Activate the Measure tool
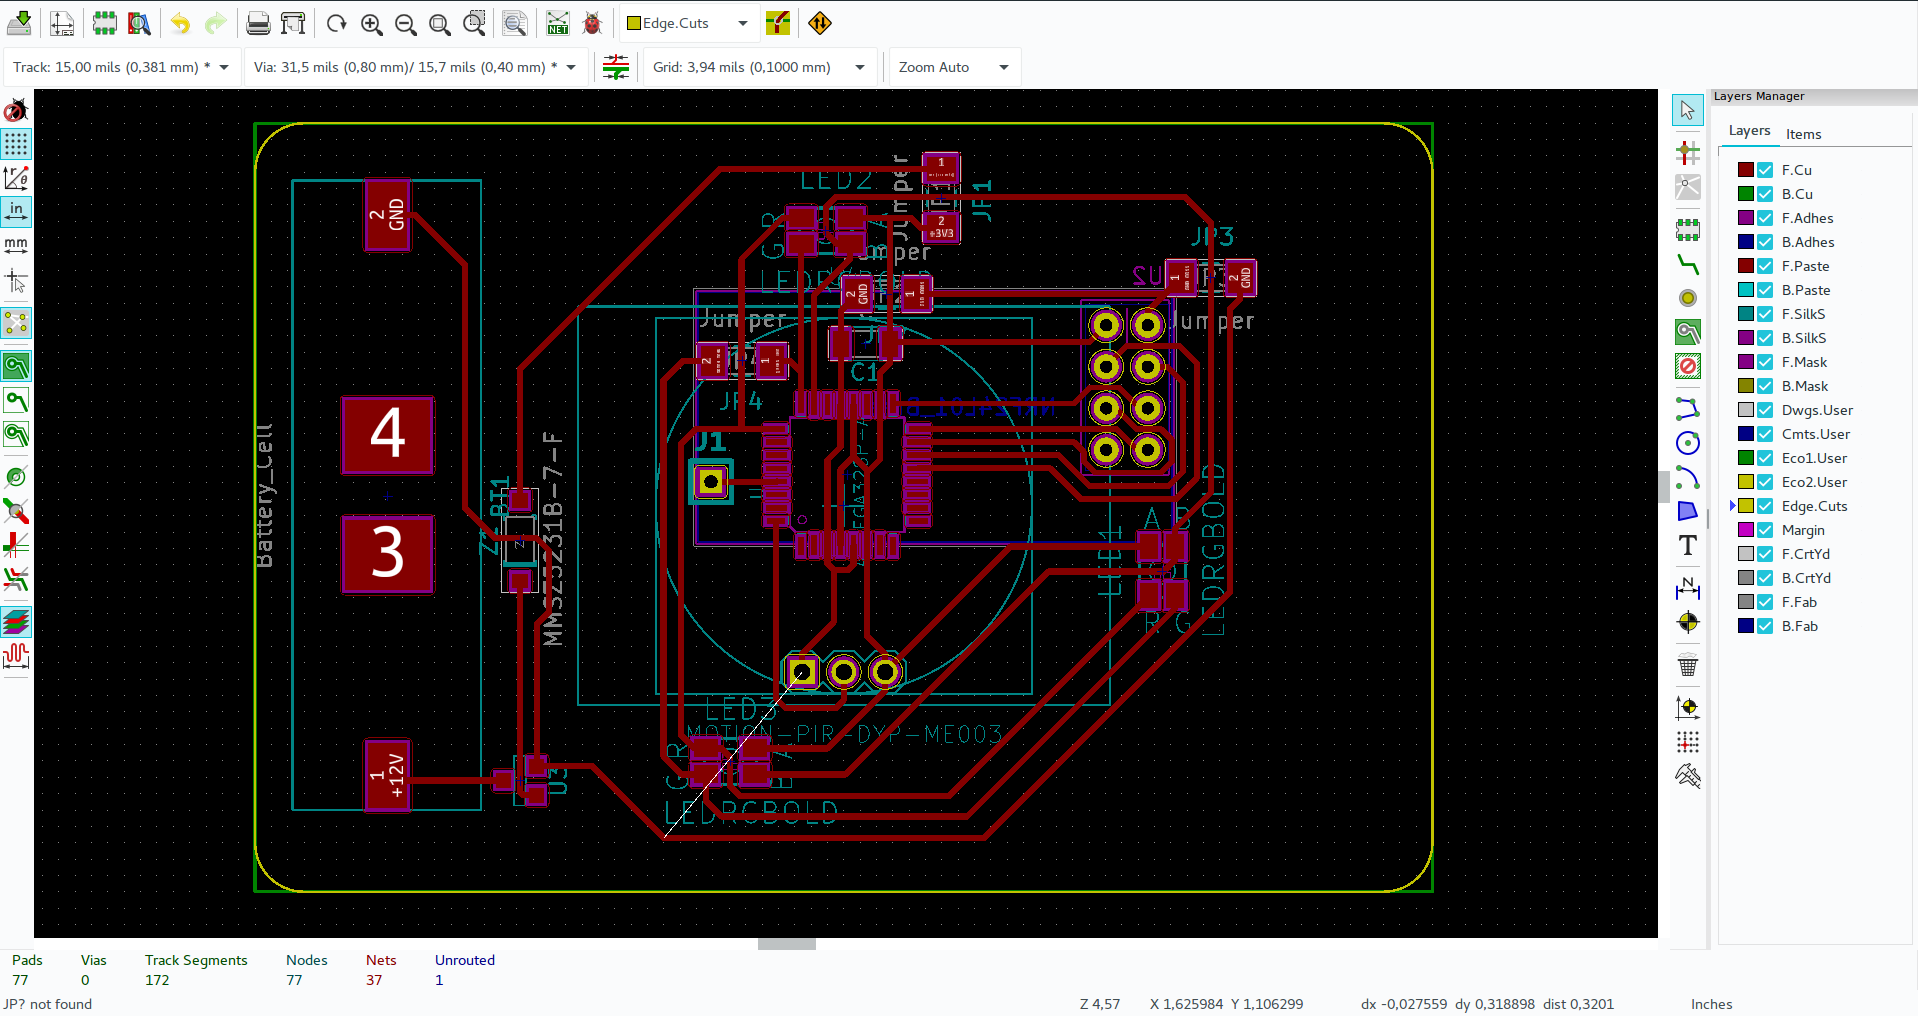1918x1016 pixels. point(1688,775)
